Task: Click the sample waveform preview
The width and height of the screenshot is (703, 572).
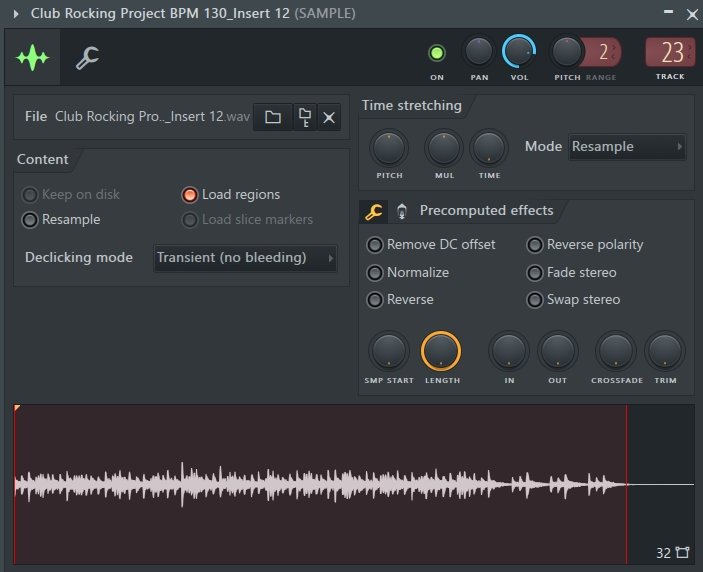Action: click(354, 484)
